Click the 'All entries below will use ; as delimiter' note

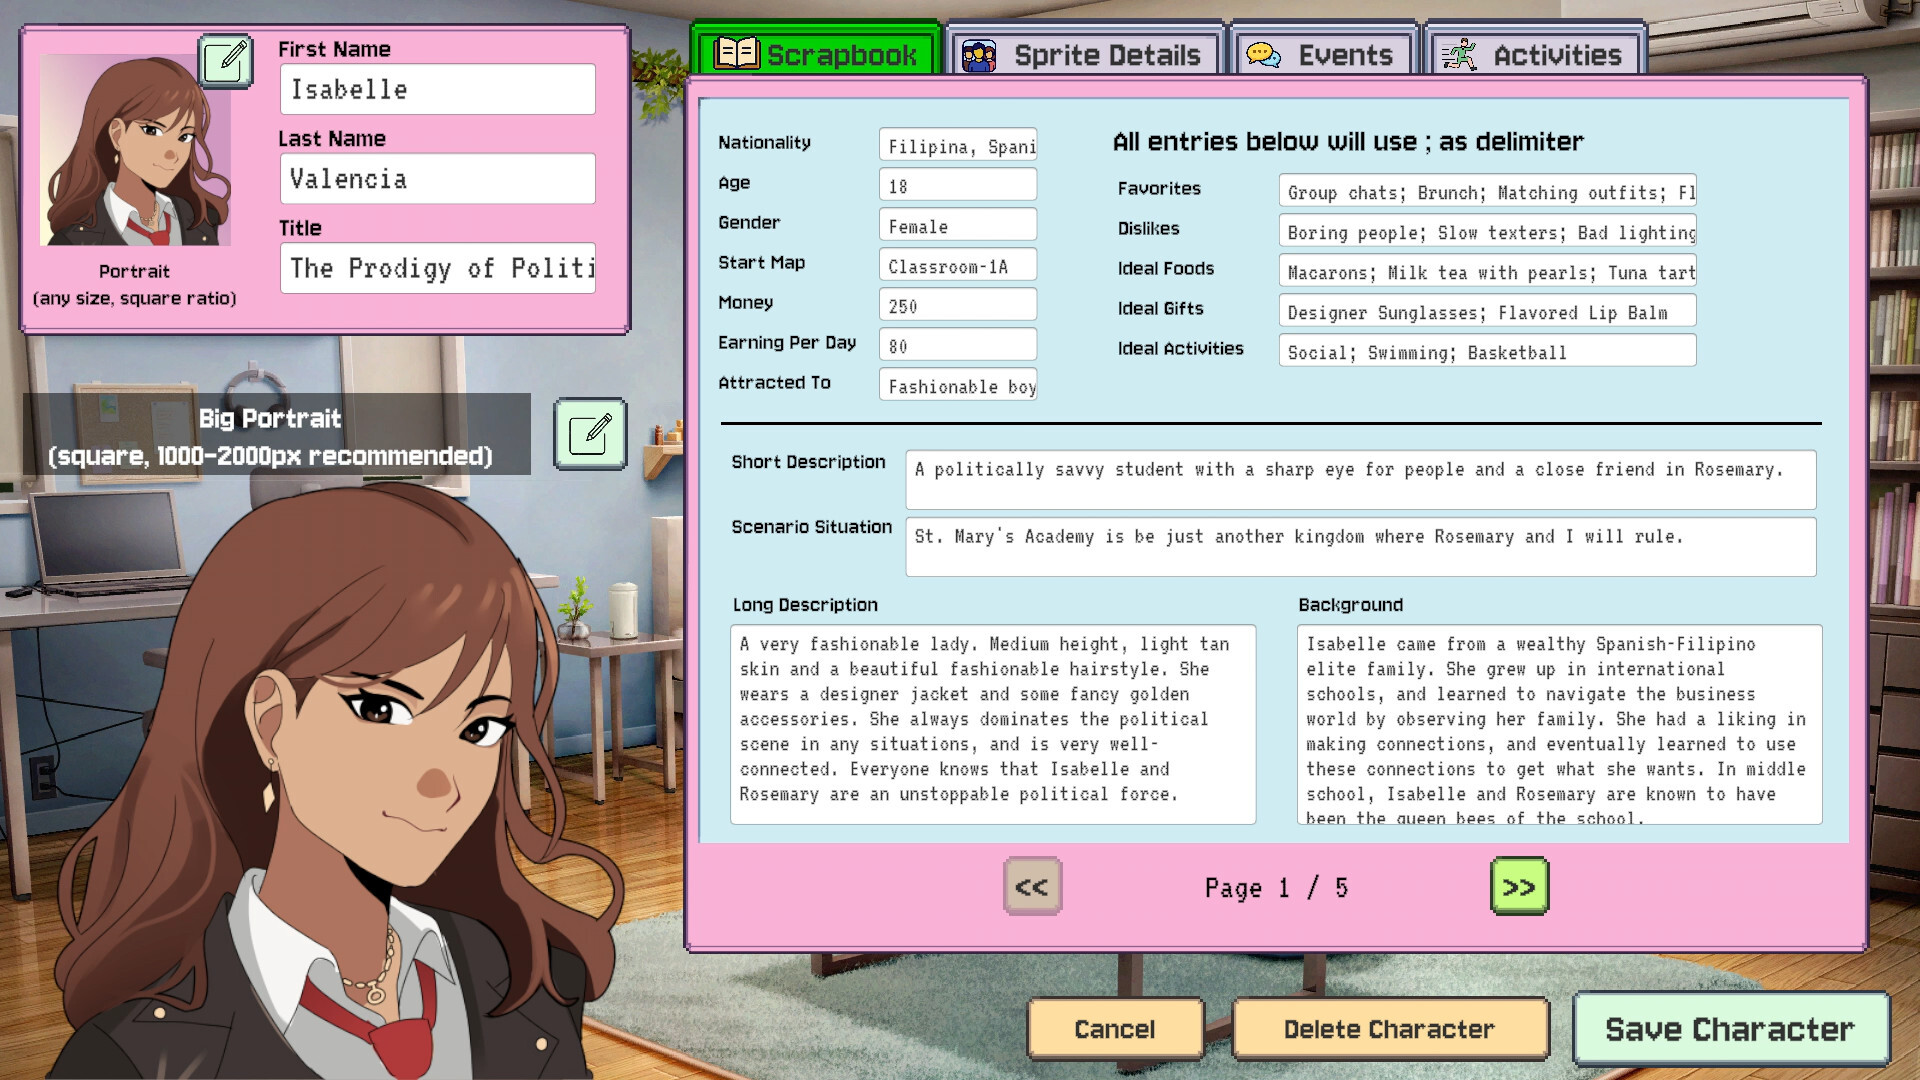1348,142
